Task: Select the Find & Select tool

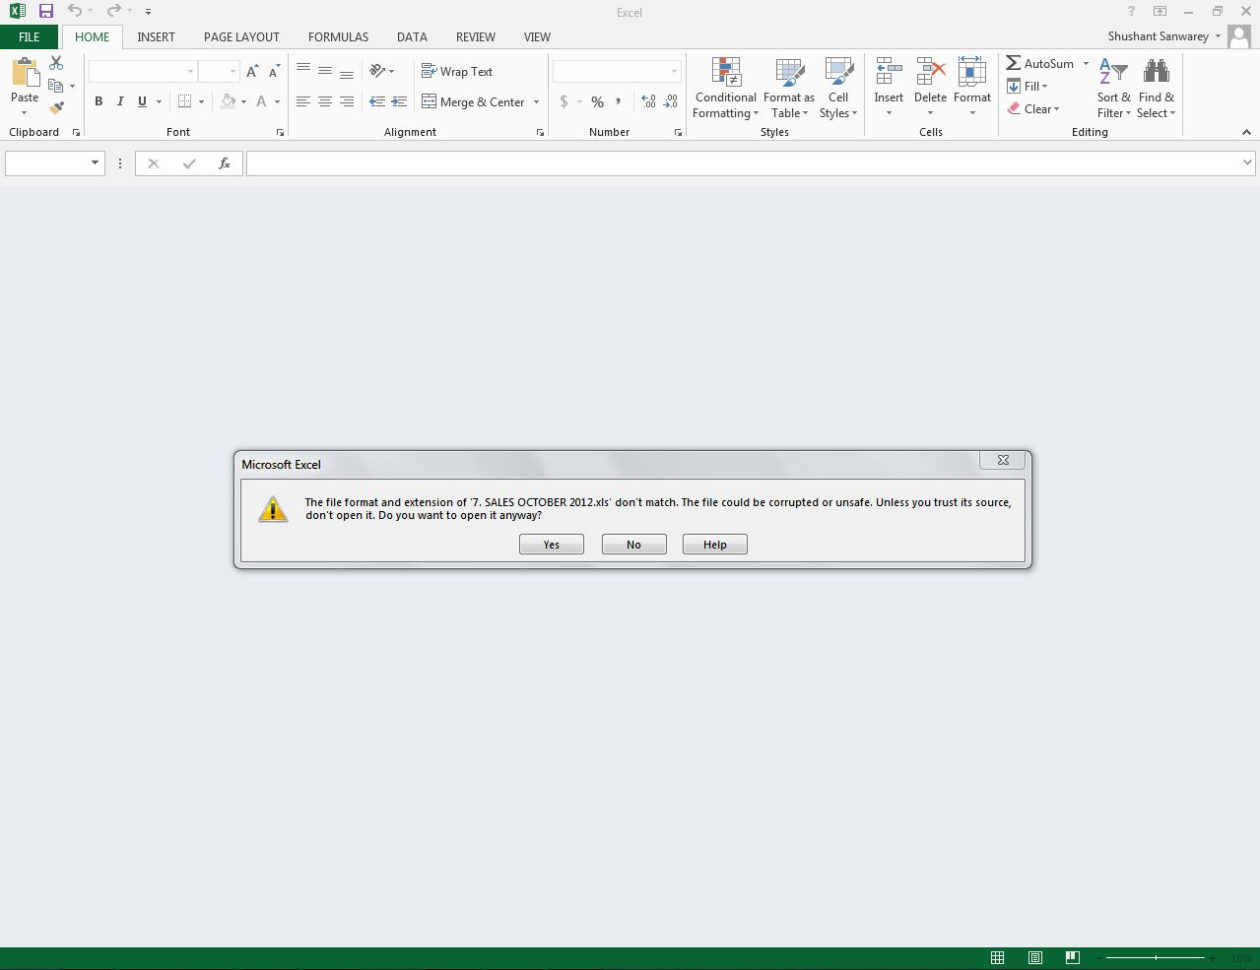Action: [x=1156, y=88]
